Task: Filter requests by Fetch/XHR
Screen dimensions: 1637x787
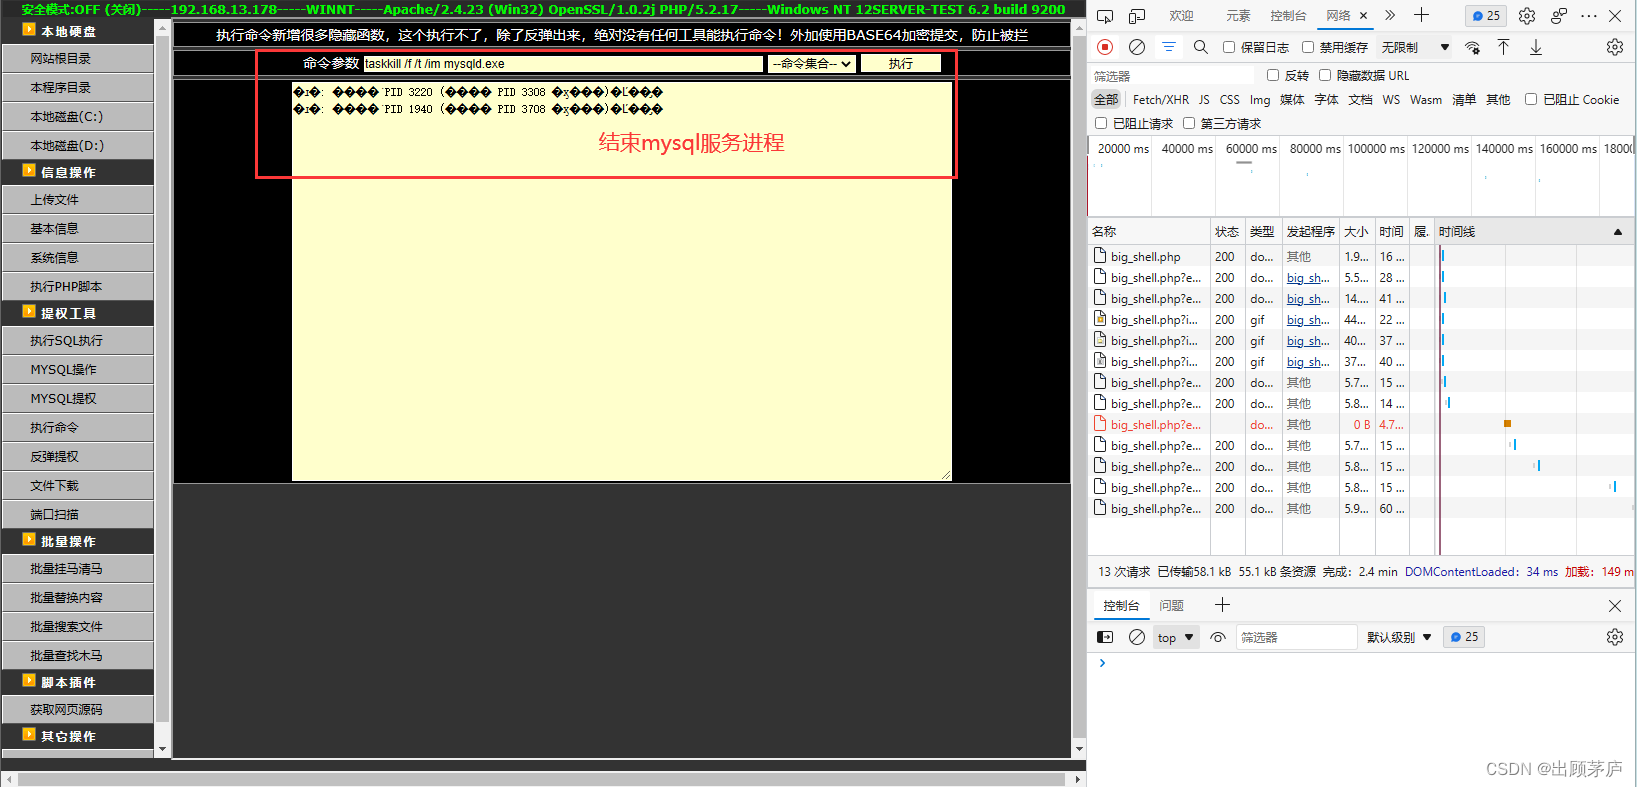Action: coord(1161,100)
